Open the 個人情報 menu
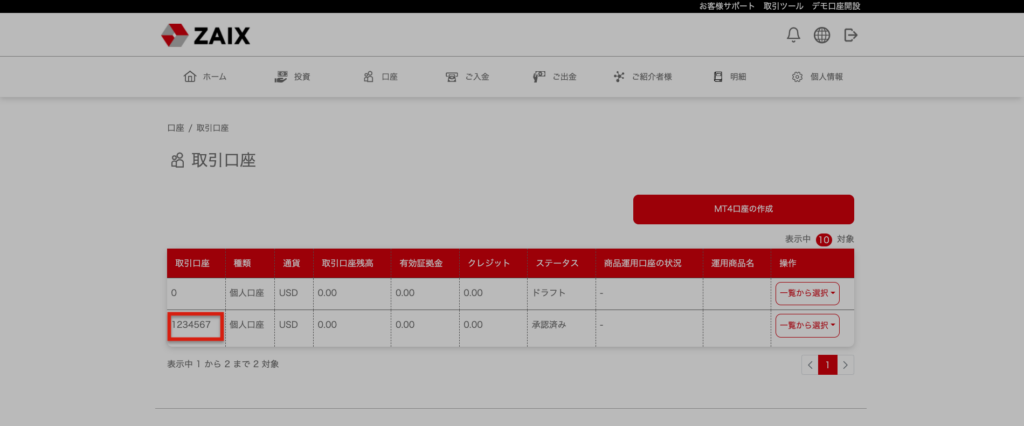The height and width of the screenshot is (426, 1024). tap(825, 77)
